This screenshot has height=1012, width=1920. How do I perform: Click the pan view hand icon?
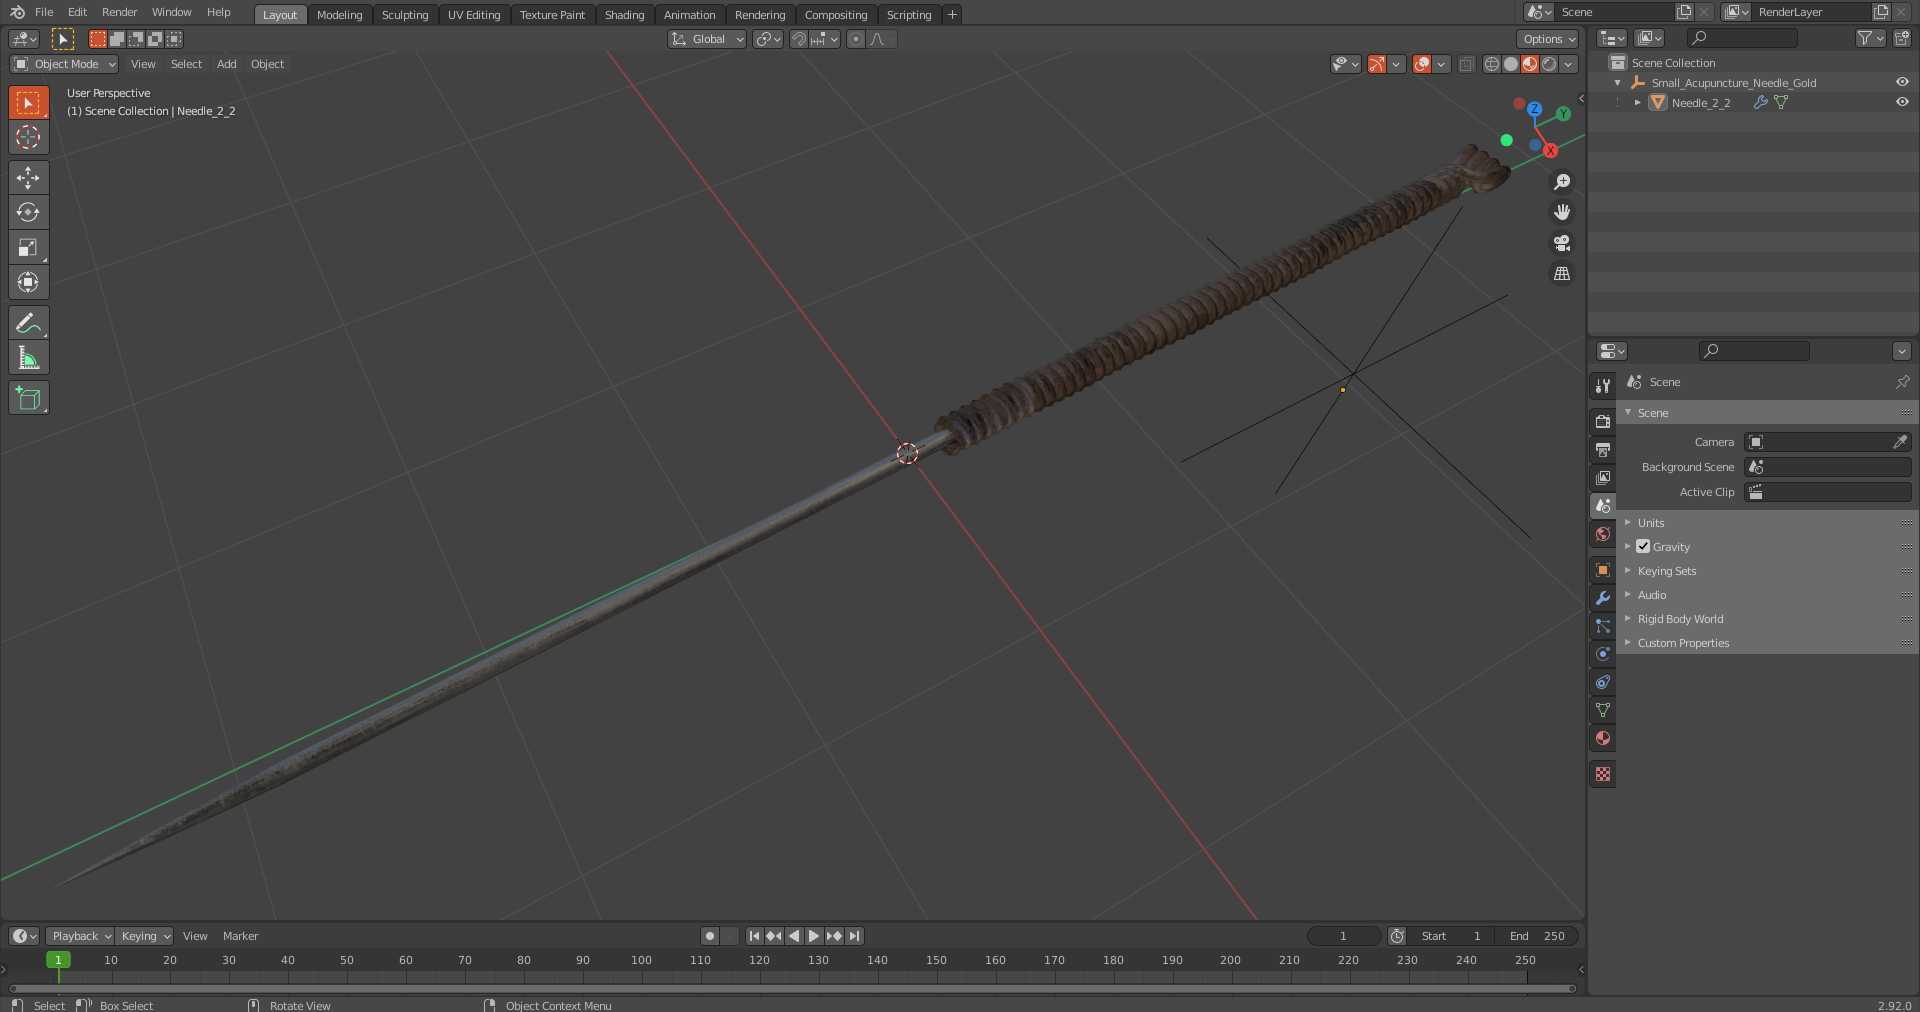pos(1562,212)
